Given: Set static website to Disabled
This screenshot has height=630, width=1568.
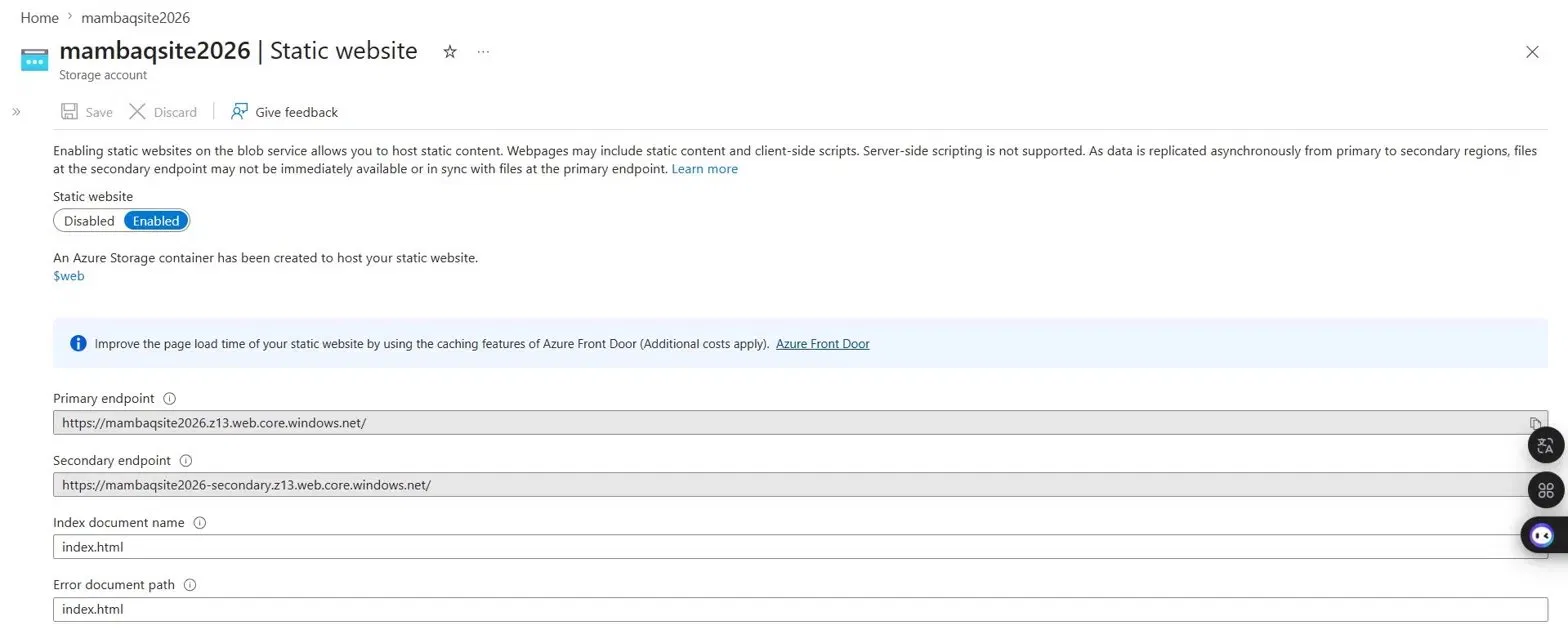Looking at the screenshot, I should click(x=89, y=221).
